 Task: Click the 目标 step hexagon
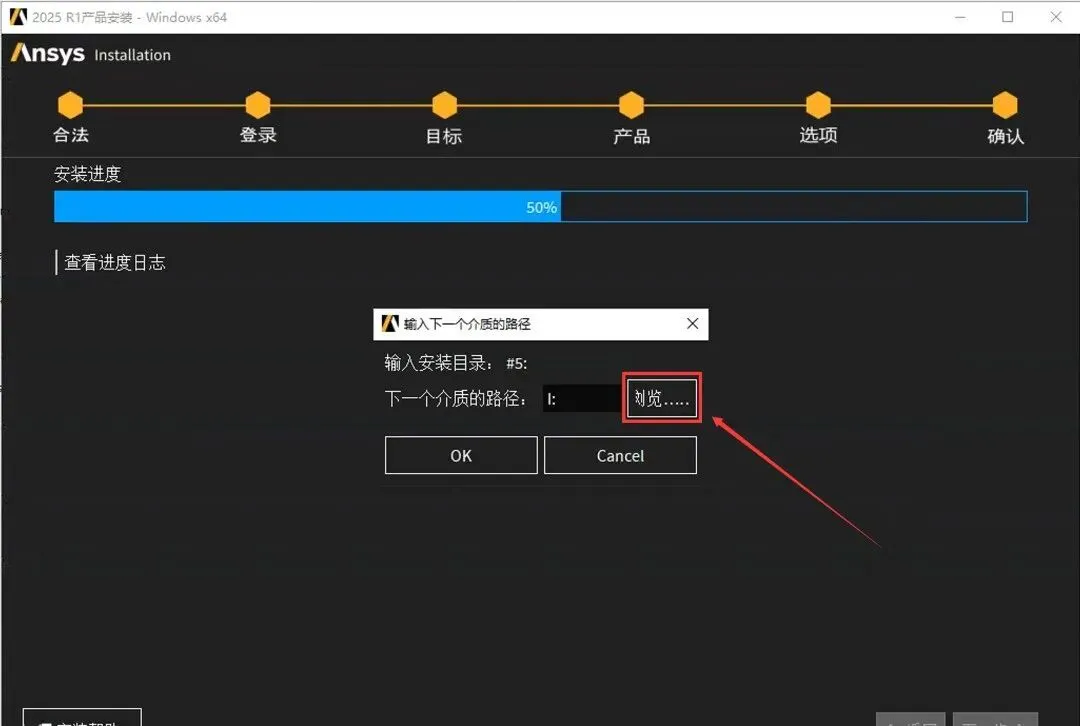click(x=444, y=105)
